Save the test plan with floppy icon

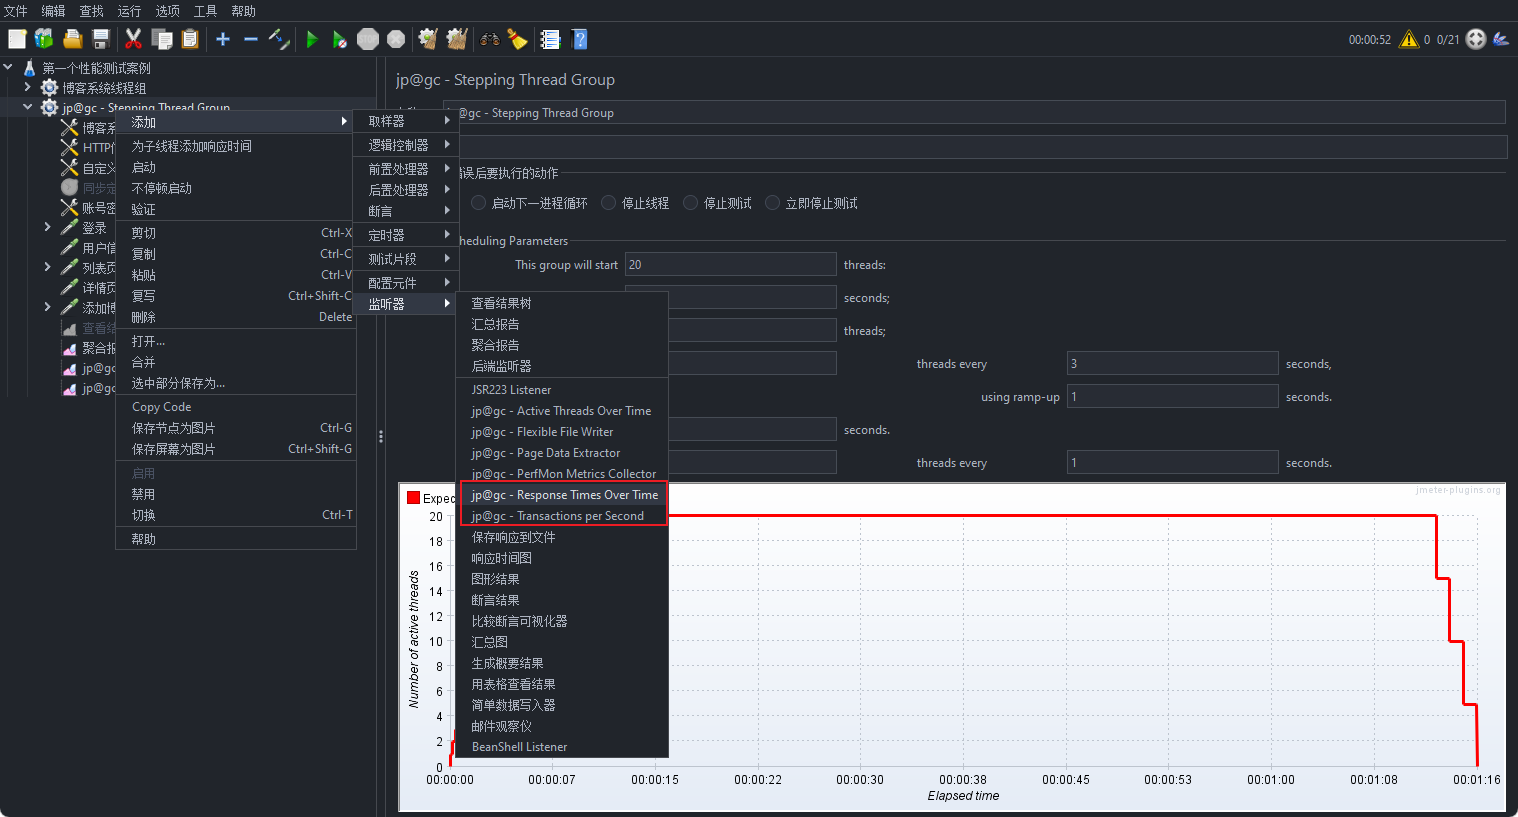pos(100,39)
